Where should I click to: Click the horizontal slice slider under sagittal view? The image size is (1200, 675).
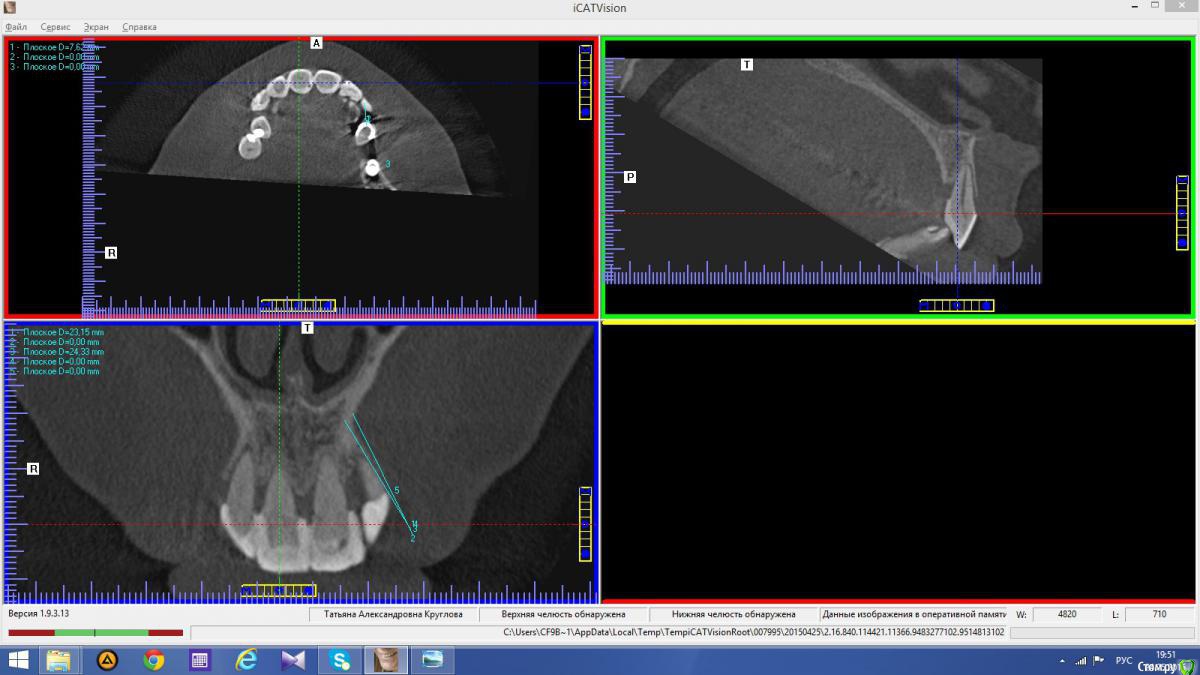[x=956, y=305]
